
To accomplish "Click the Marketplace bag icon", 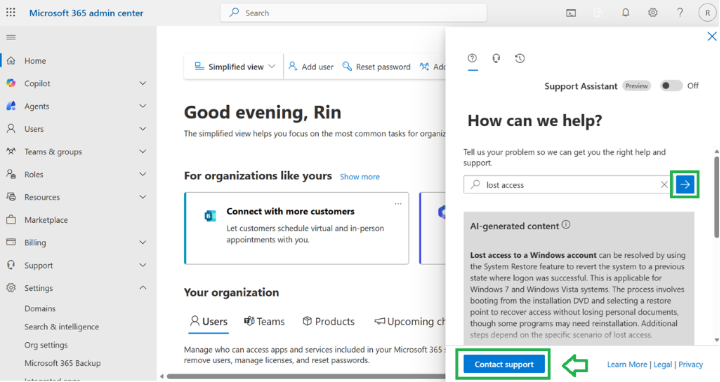I will (x=11, y=219).
